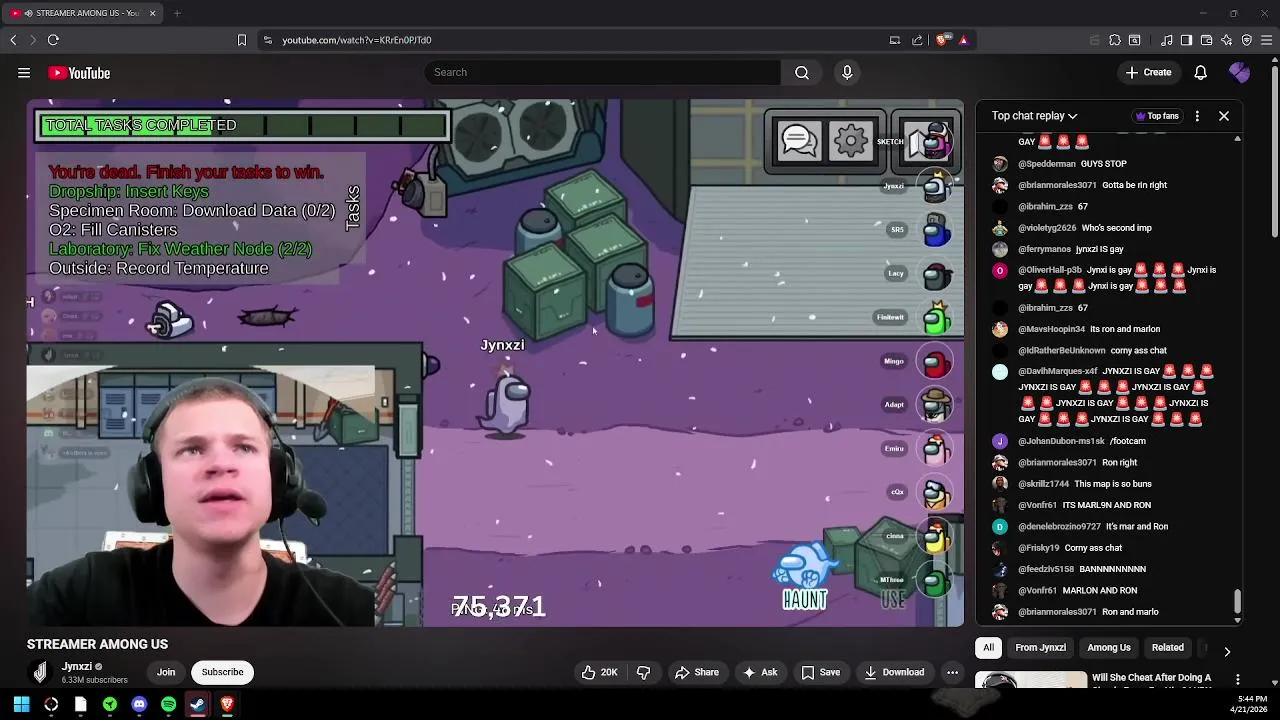Open the Brave VPN shield icon
The height and width of the screenshot is (720, 1280).
pyautogui.click(x=1246, y=40)
